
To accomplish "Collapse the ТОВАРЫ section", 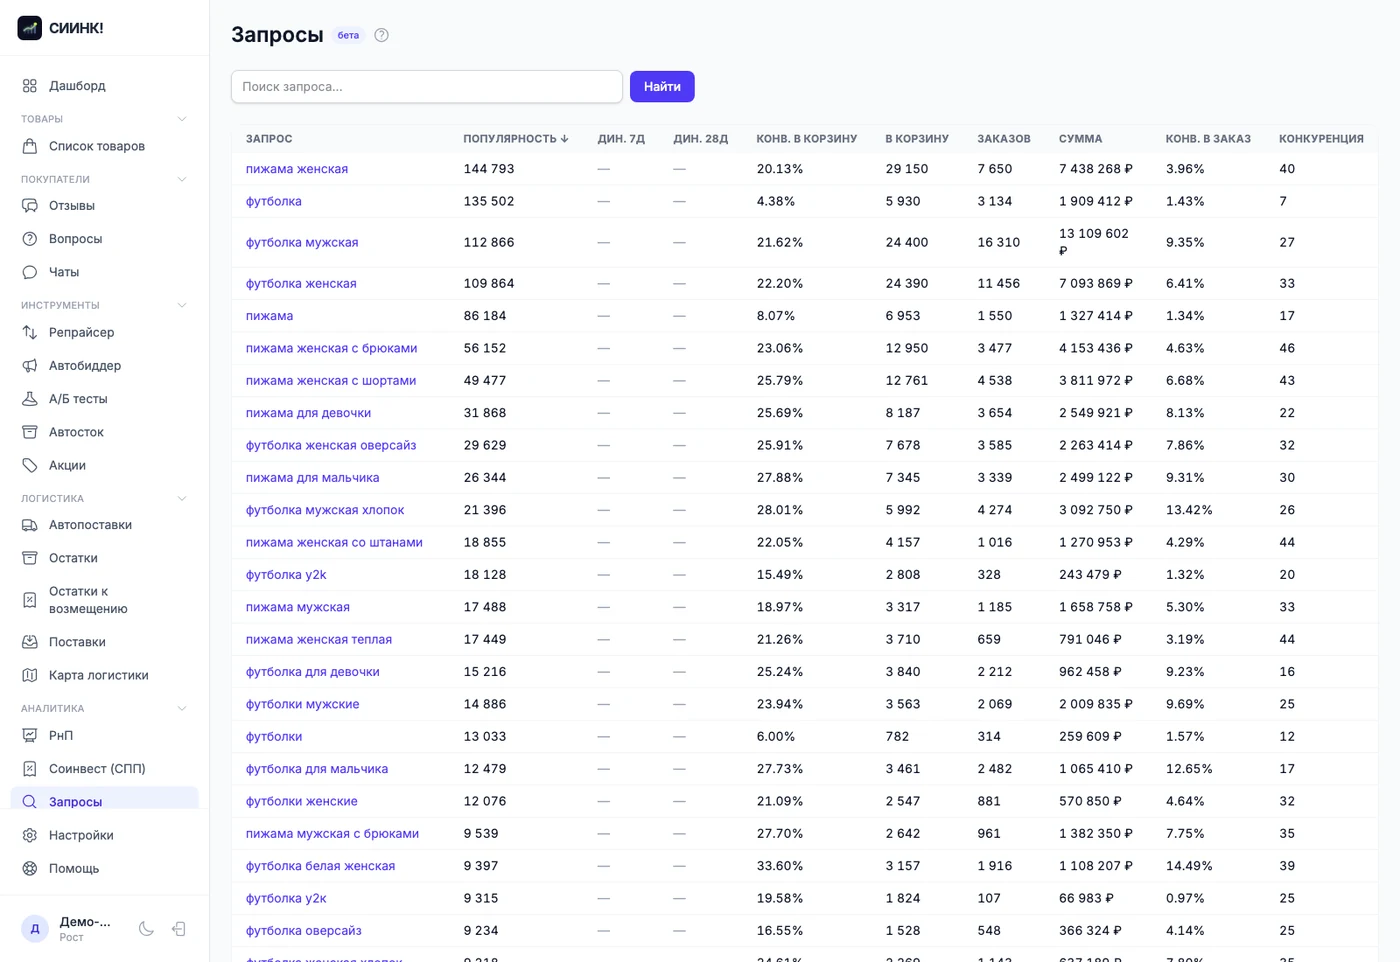I will coord(182,119).
